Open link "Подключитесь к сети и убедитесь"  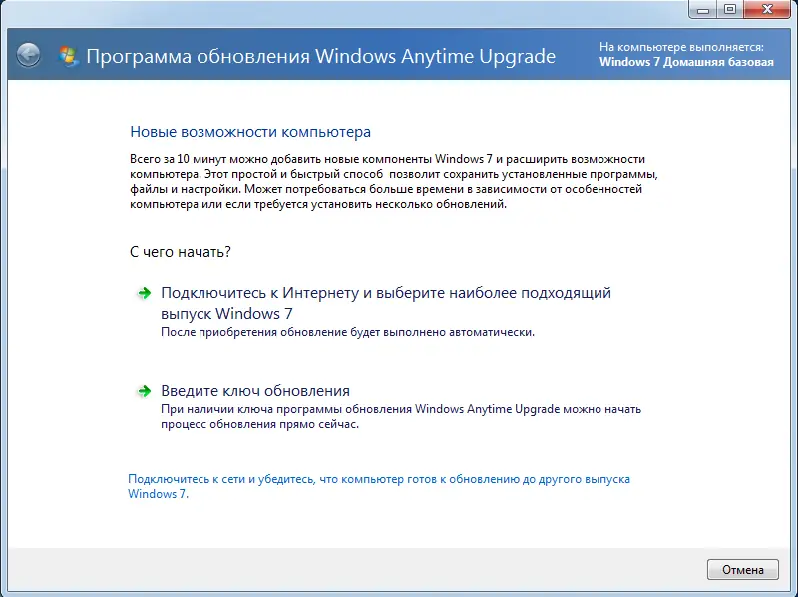pyautogui.click(x=379, y=486)
